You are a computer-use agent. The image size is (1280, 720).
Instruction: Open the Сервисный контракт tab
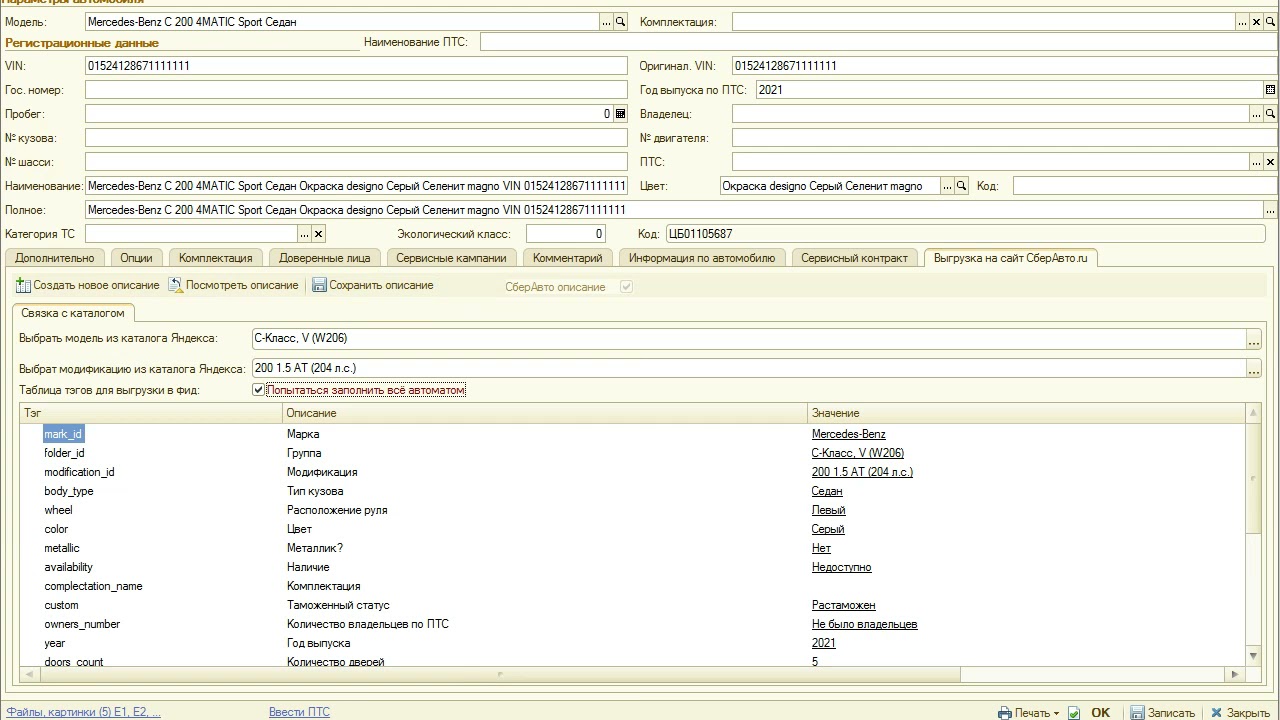(855, 258)
